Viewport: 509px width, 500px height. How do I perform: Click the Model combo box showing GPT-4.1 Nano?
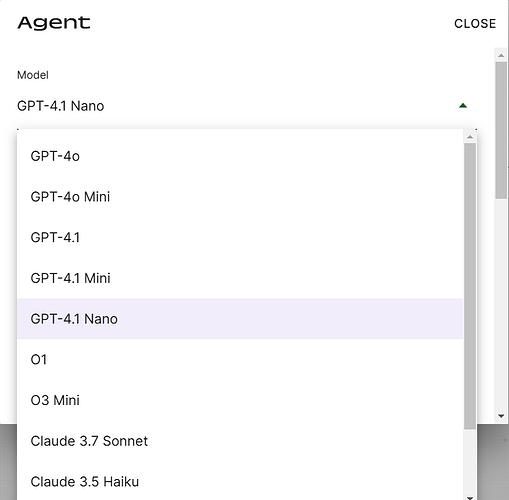coord(247,106)
